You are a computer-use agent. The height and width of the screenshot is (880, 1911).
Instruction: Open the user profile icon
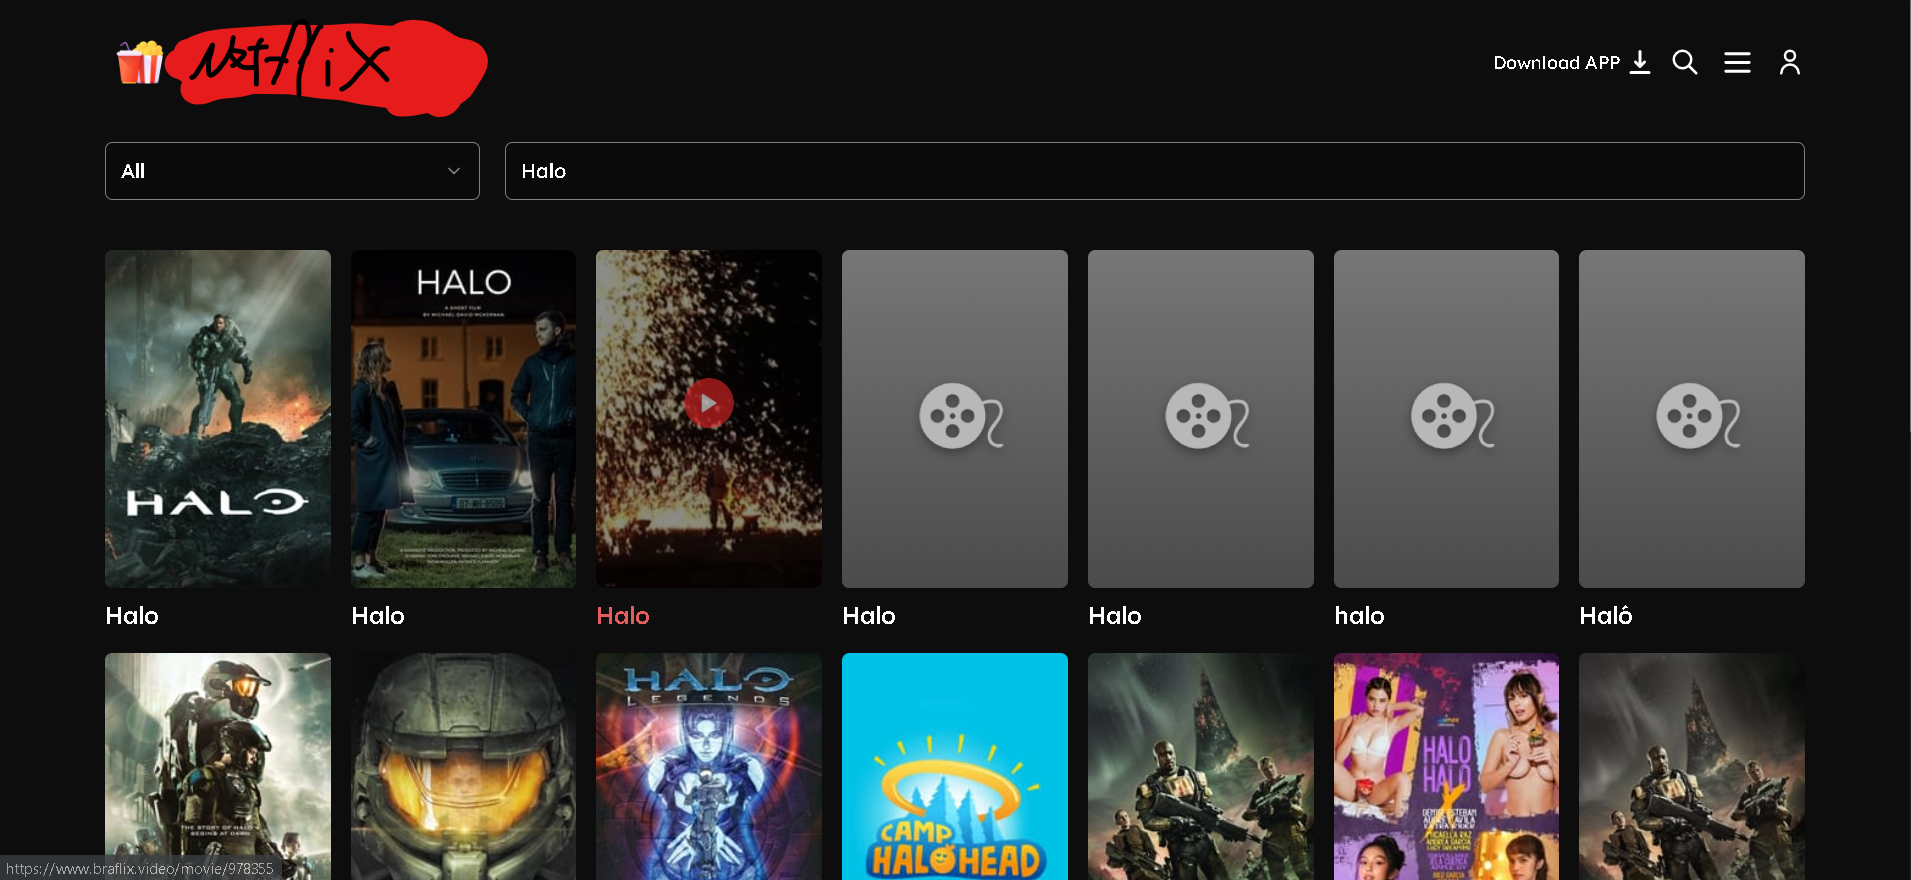tap(1789, 63)
